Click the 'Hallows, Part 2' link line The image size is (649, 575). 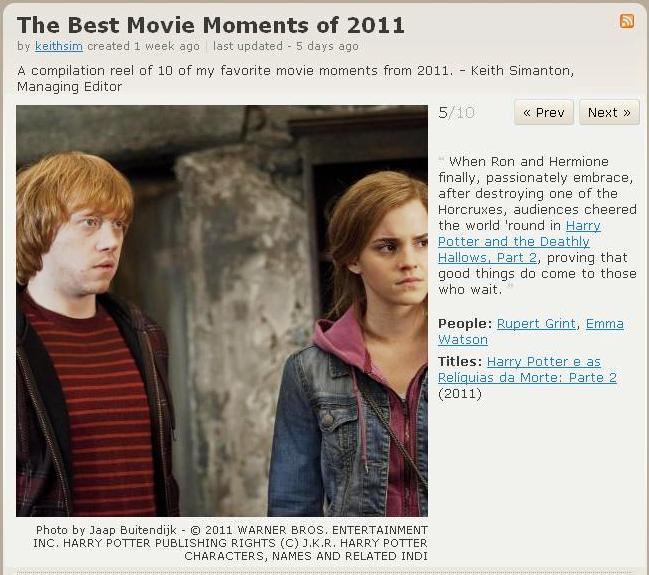[488, 257]
